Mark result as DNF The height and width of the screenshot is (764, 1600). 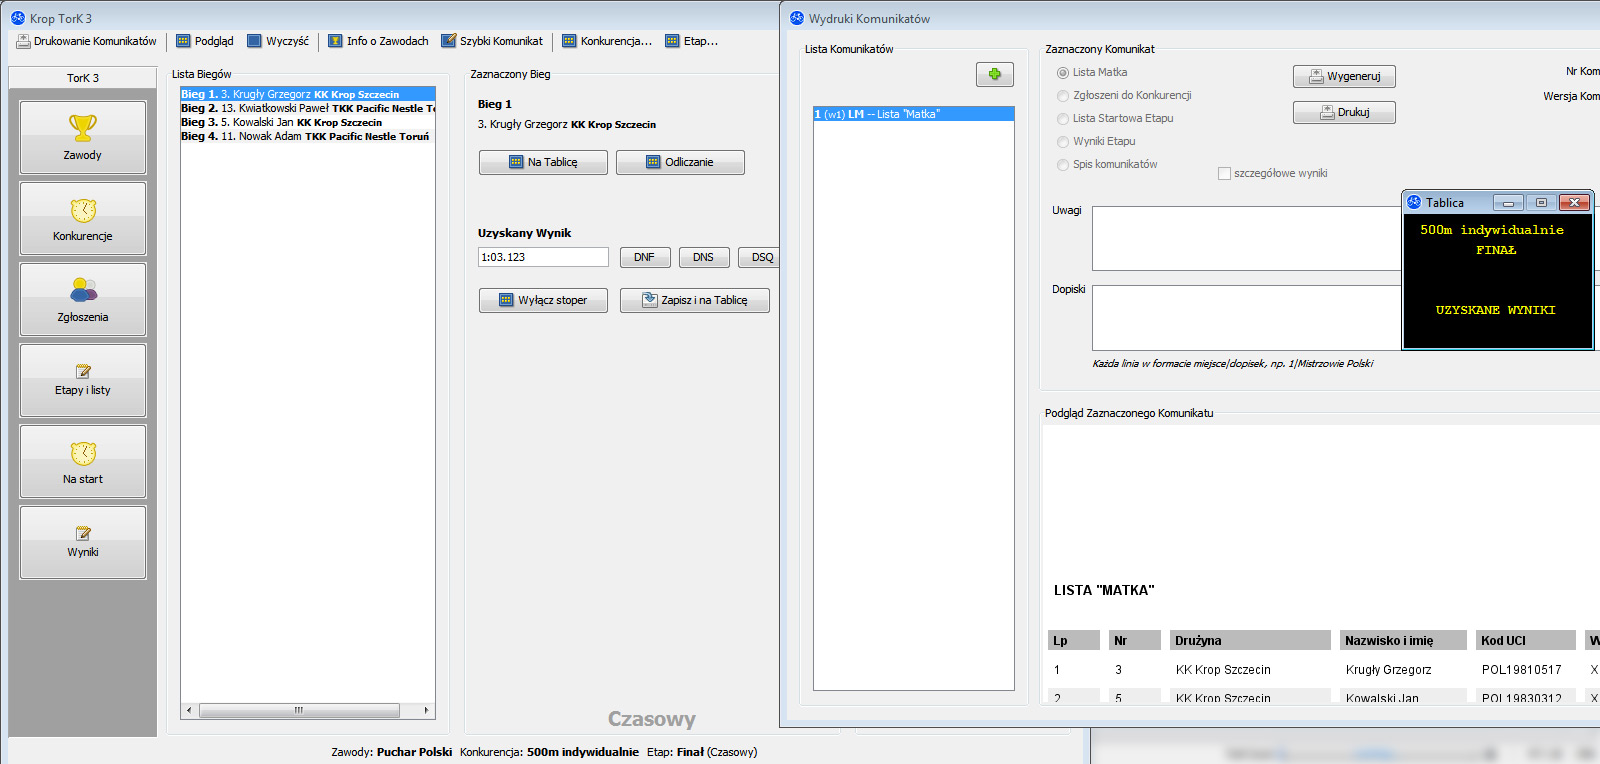[644, 257]
